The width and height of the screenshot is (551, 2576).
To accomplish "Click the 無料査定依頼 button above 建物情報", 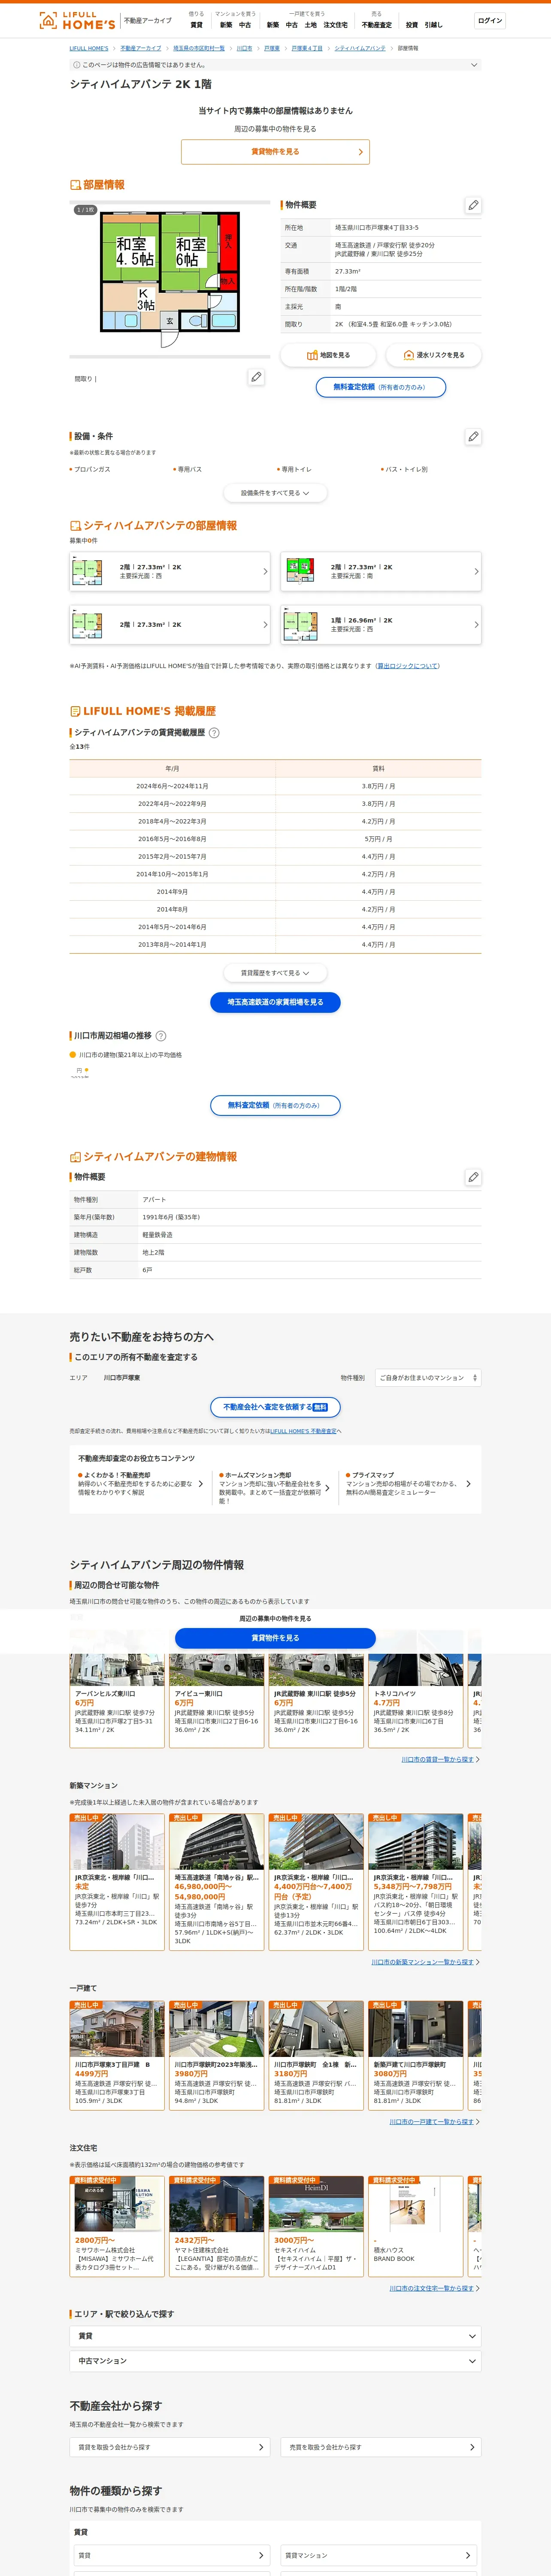I will (x=275, y=1105).
